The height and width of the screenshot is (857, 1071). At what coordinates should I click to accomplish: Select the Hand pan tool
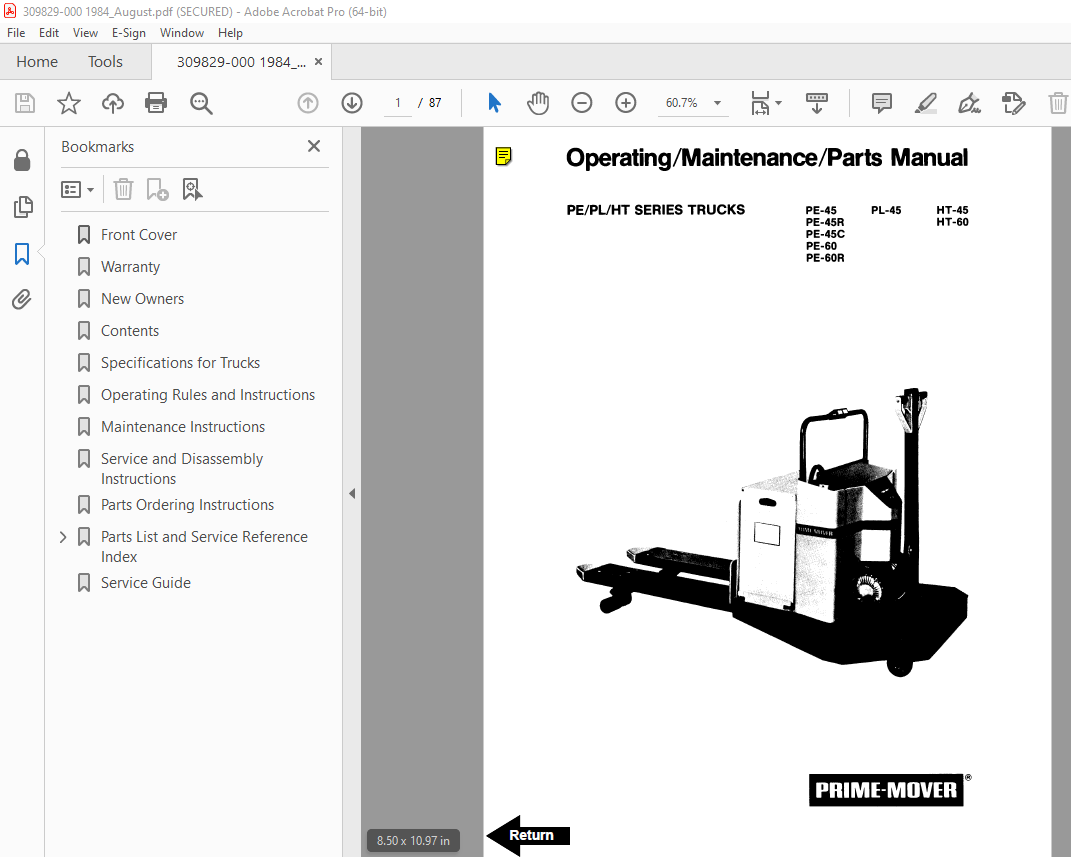tap(538, 103)
